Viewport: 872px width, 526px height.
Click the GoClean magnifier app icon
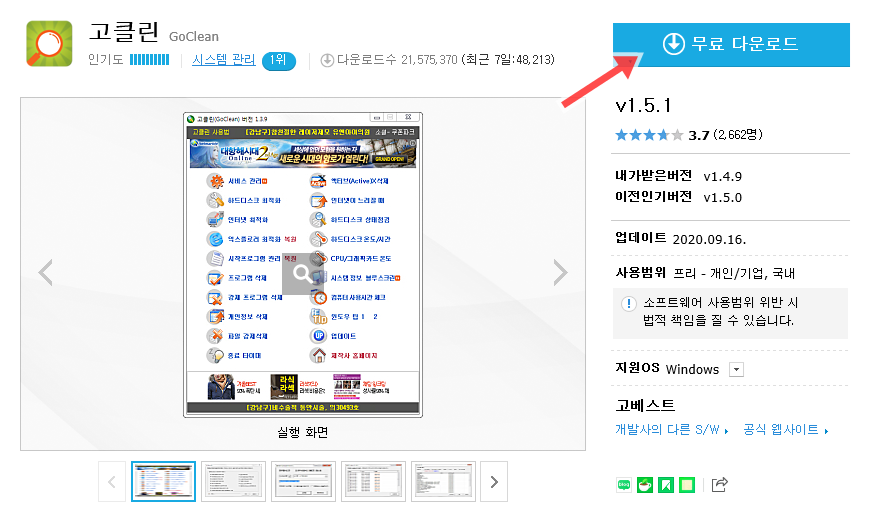49,43
